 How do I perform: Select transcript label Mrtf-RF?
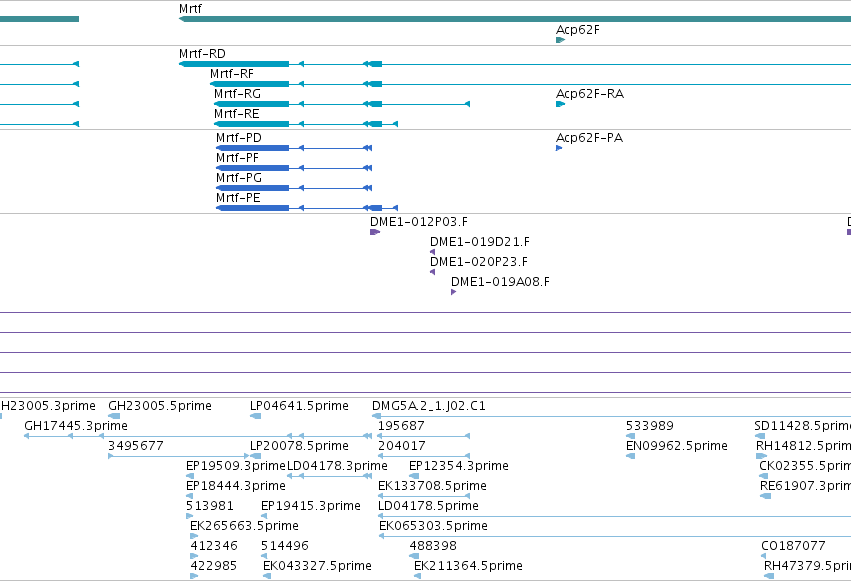tap(232, 74)
